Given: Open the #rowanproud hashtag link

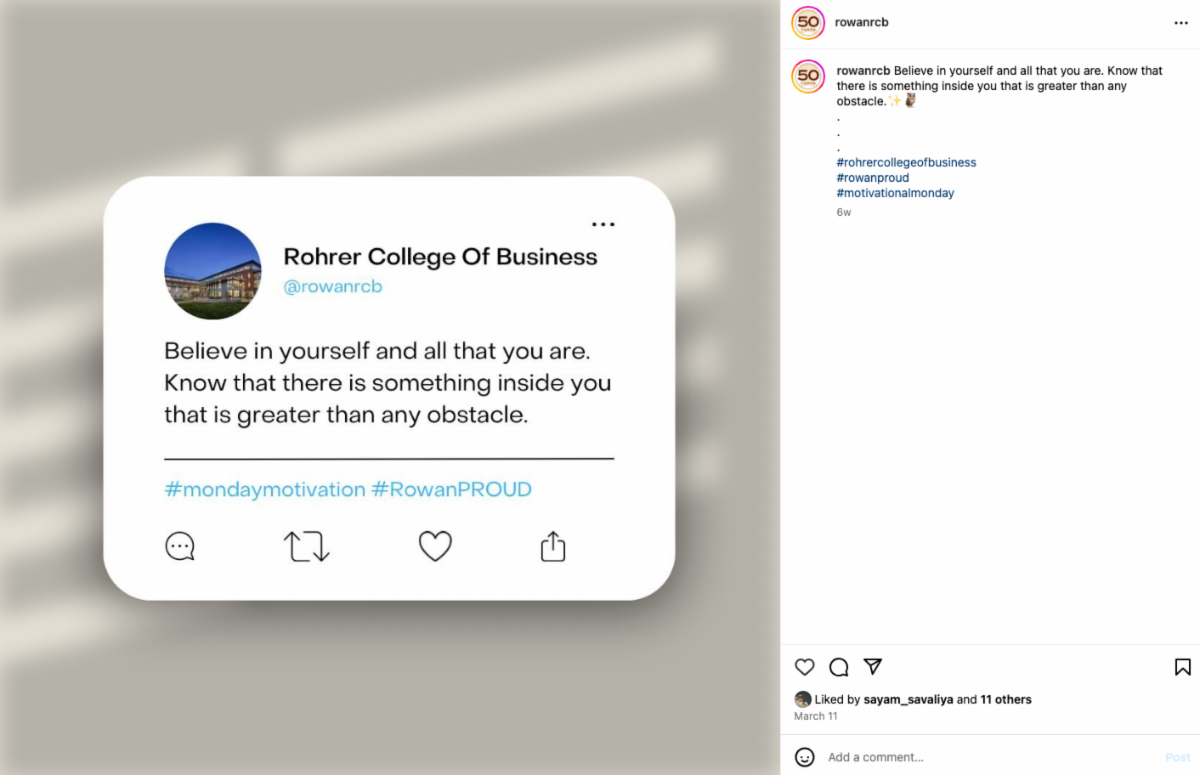Looking at the screenshot, I should point(873,178).
